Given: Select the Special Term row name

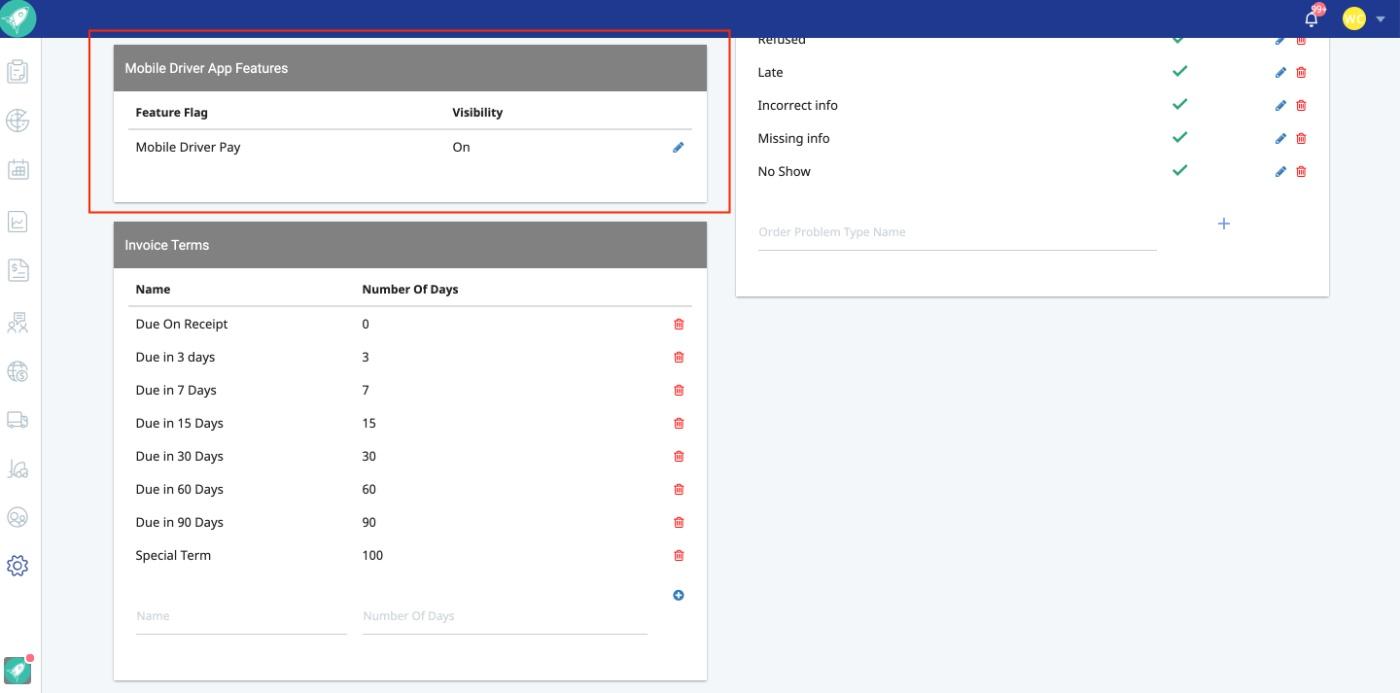Looking at the screenshot, I should 173,555.
